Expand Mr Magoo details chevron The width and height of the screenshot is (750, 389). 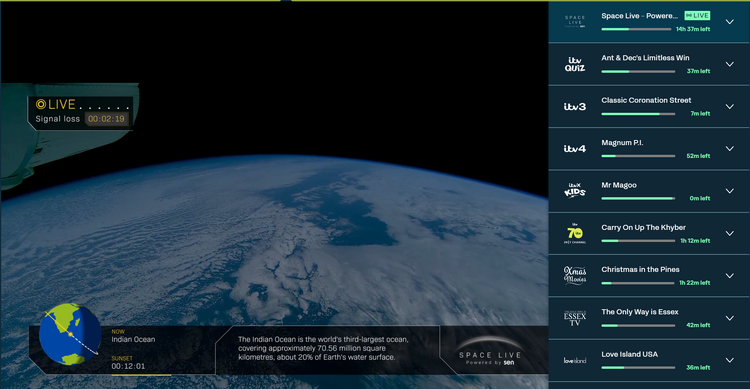tap(729, 191)
